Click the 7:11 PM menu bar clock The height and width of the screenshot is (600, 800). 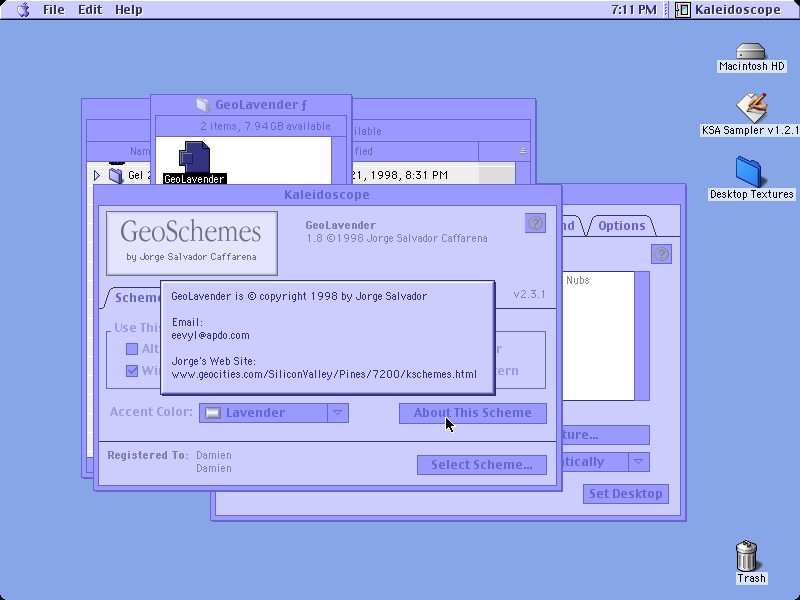coord(634,10)
